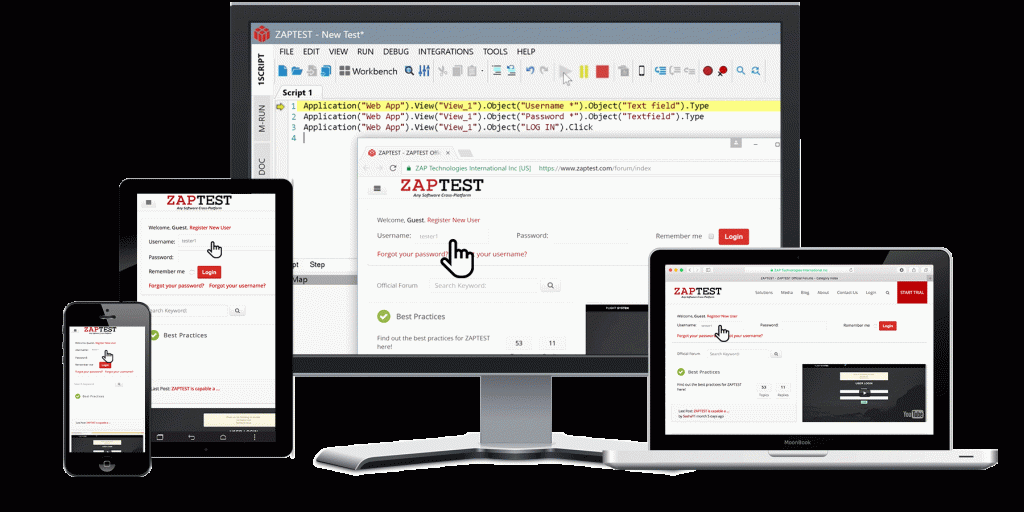Click the Undo arrow icon
Screen dimensions: 1024x512
(530, 71)
